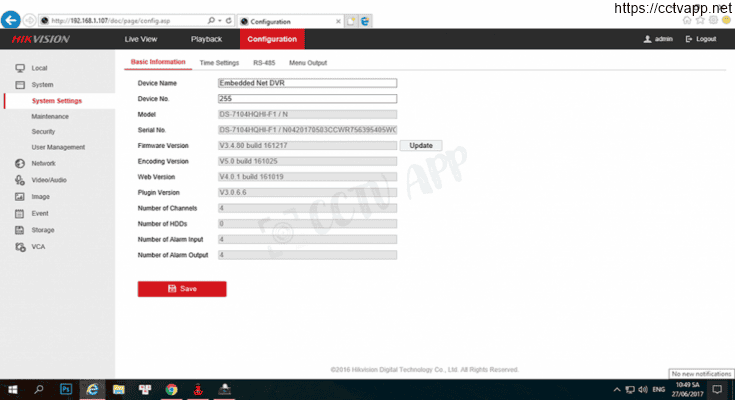Open the Storage section
The height and width of the screenshot is (400, 735).
pyautogui.click(x=43, y=230)
